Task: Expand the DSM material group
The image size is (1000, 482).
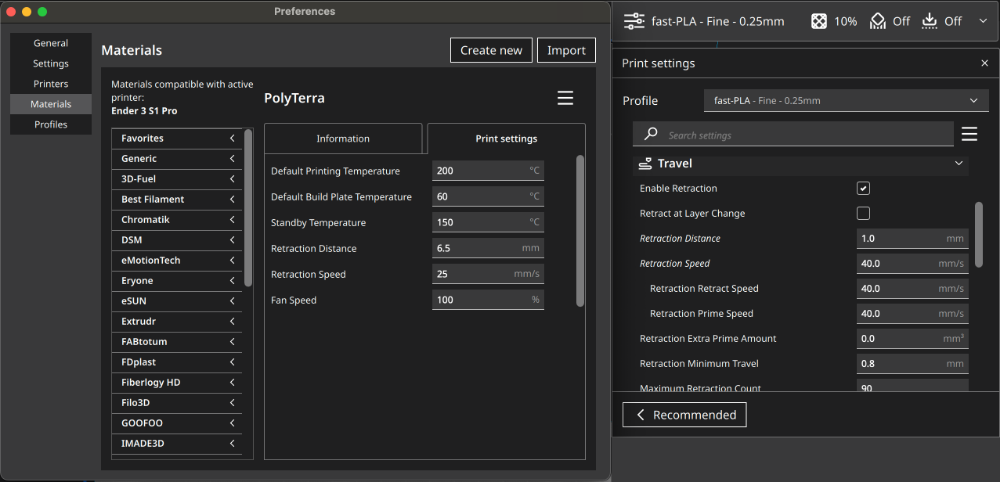Action: 177,240
